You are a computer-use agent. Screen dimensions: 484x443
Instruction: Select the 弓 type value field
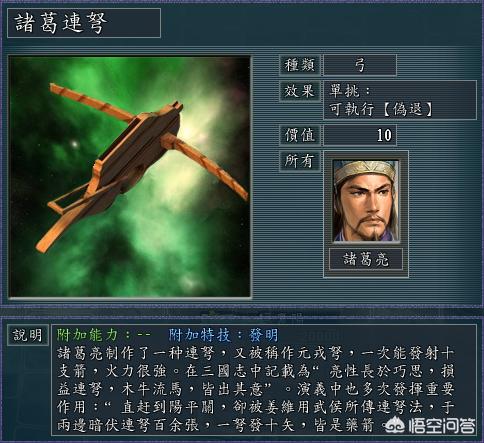point(360,65)
